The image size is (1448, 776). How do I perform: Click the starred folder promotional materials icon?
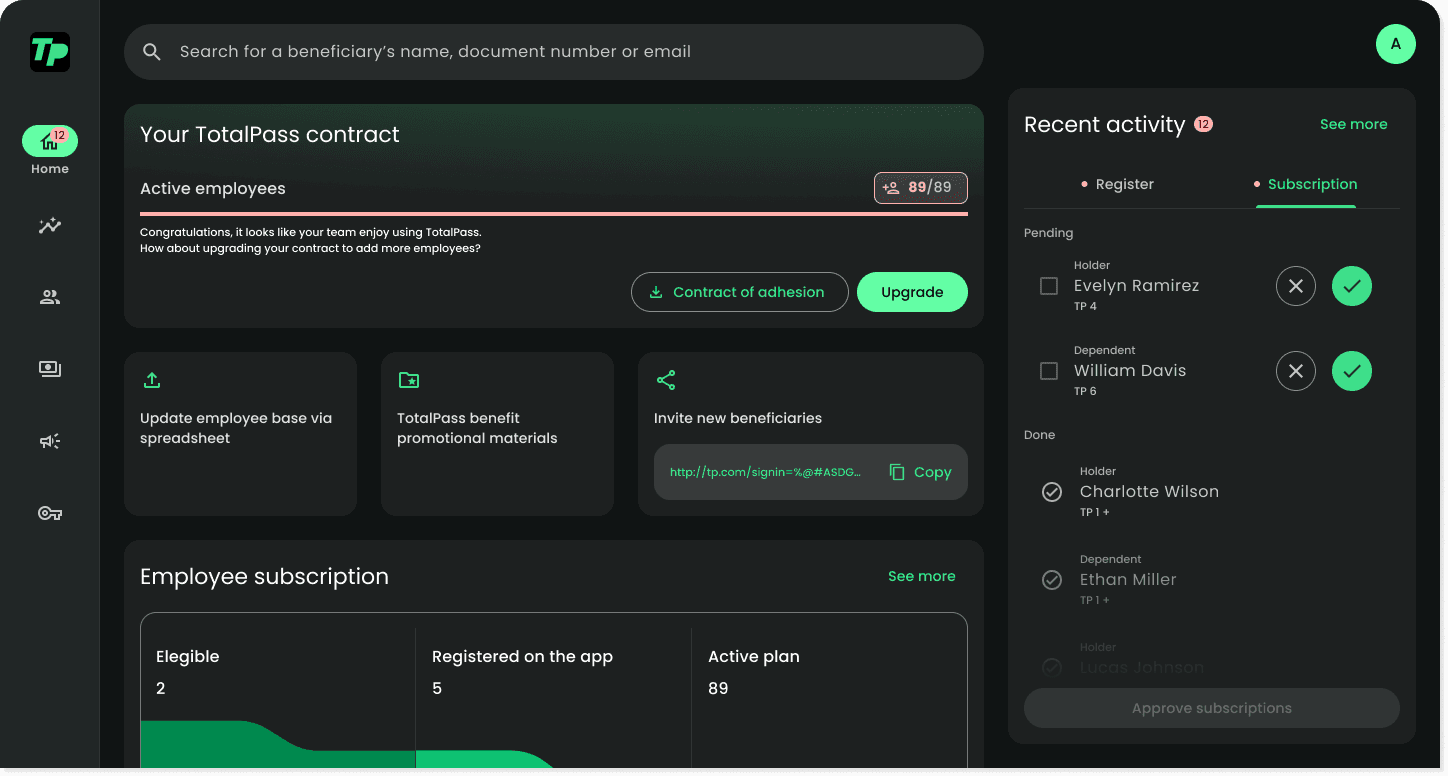(409, 380)
